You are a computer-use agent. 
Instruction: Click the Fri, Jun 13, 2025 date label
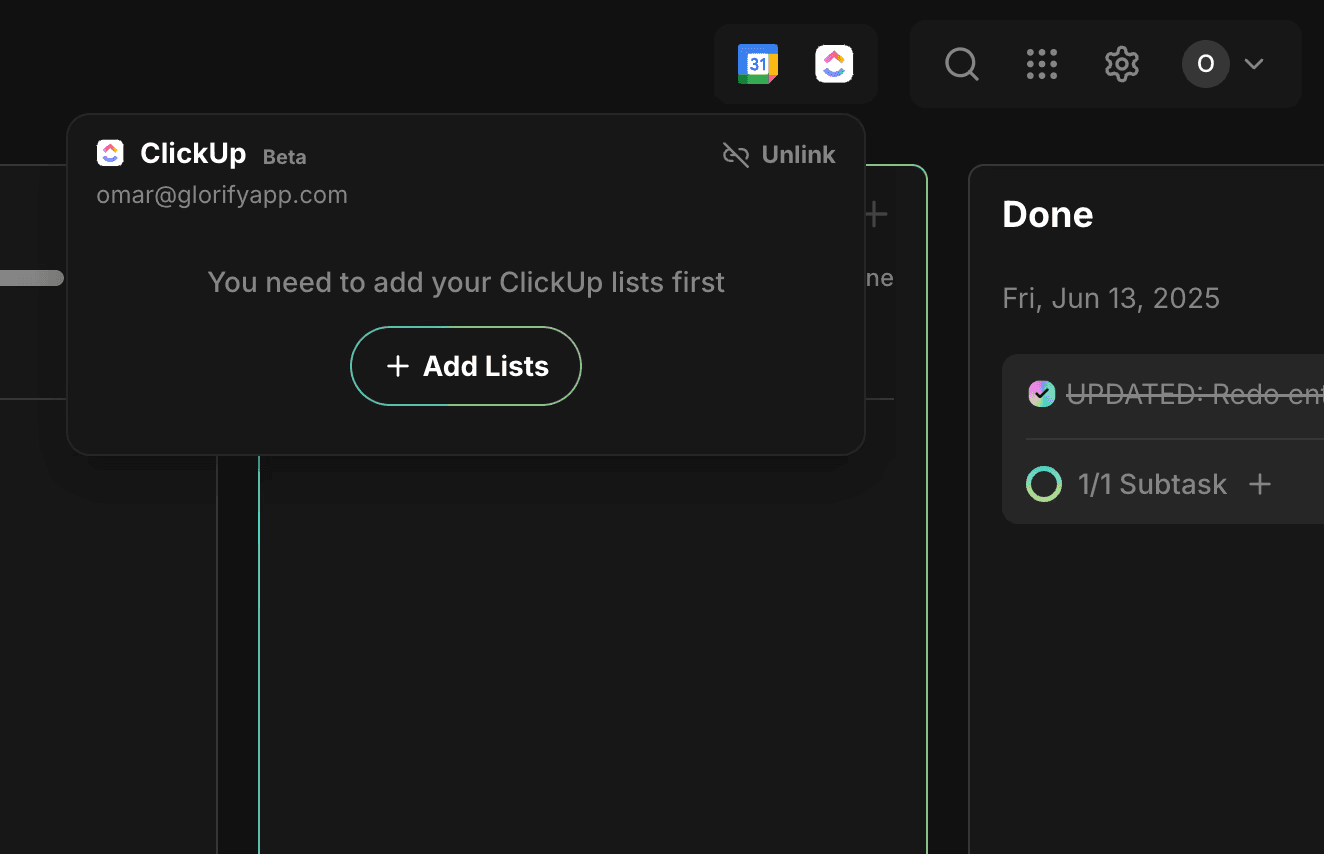[x=1111, y=298]
